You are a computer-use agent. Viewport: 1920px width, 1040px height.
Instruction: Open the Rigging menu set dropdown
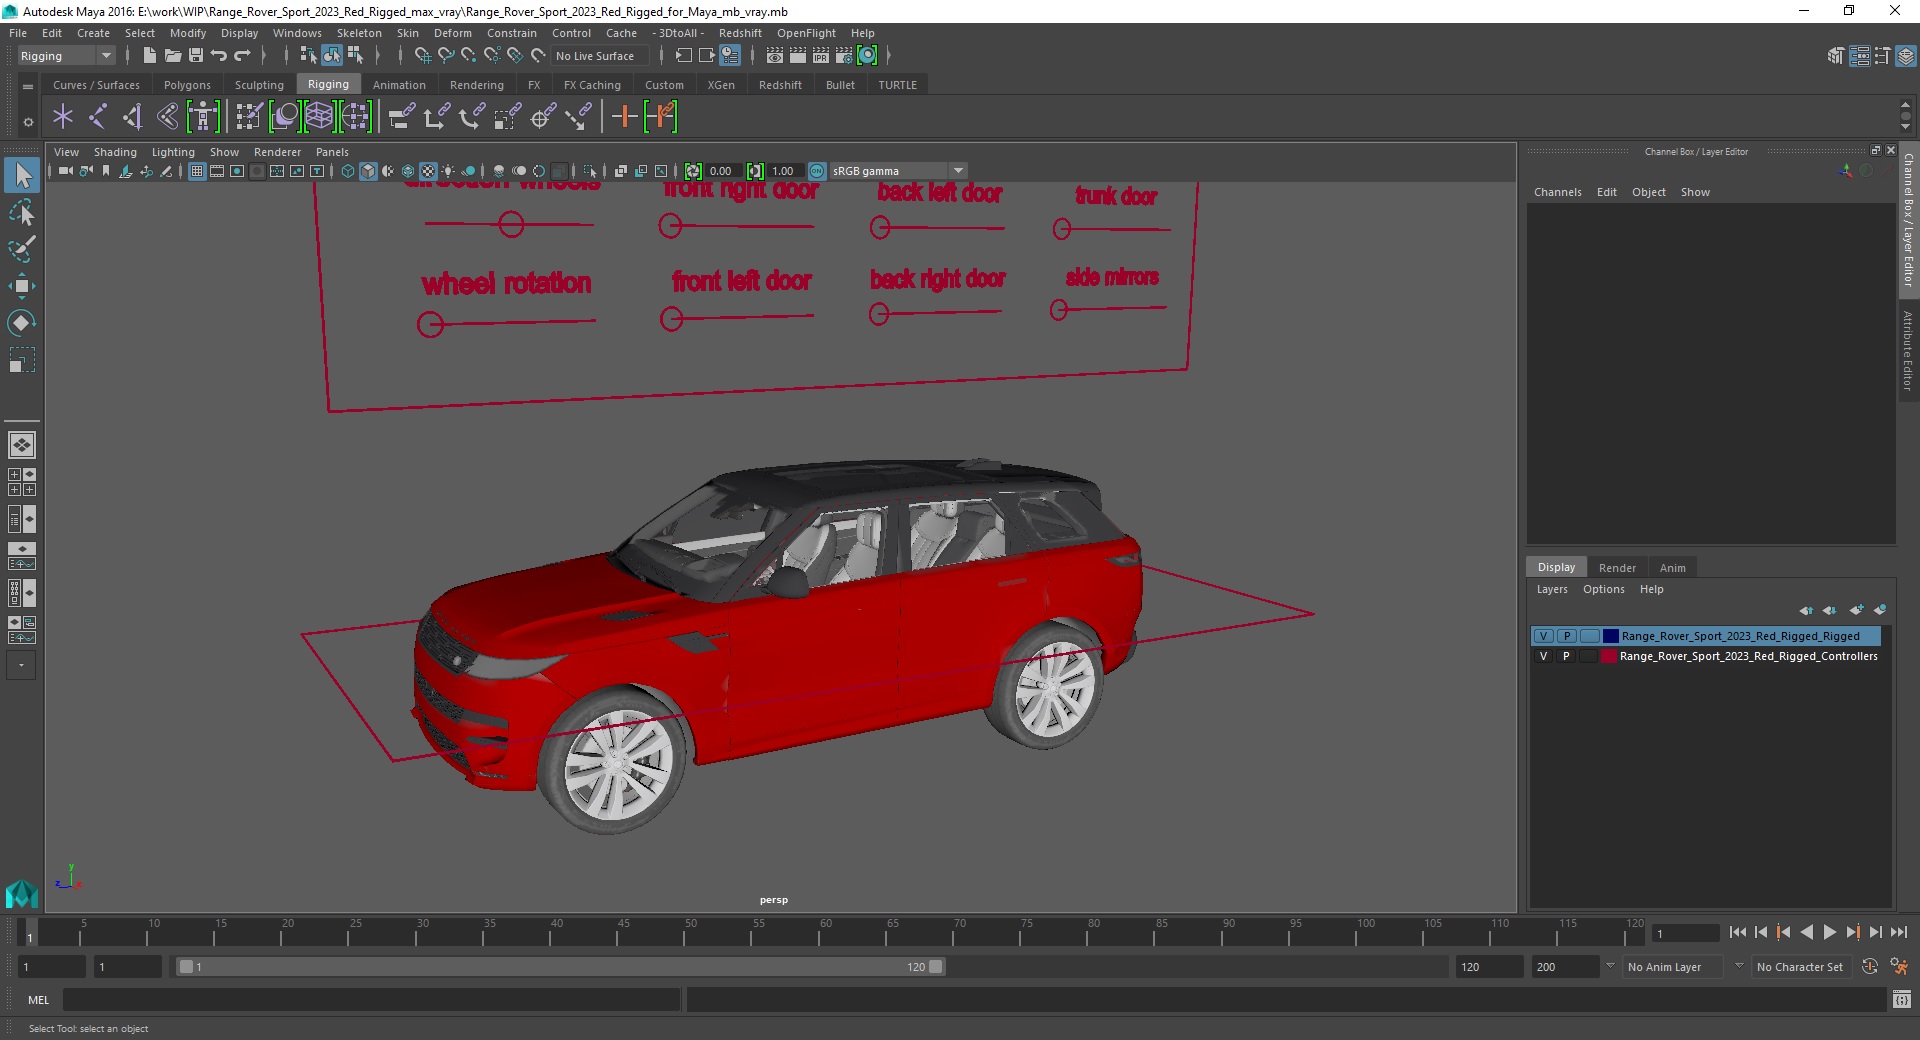click(66, 56)
